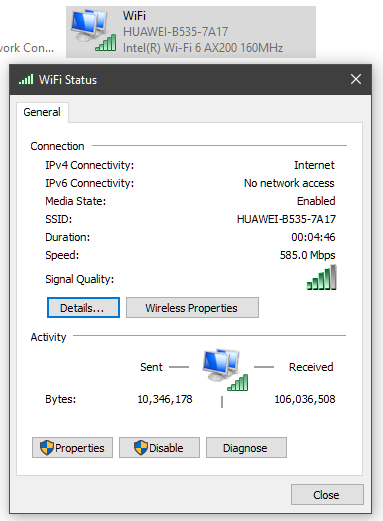The image size is (383, 521).
Task: Disable the WiFi adapter
Action: point(159,448)
